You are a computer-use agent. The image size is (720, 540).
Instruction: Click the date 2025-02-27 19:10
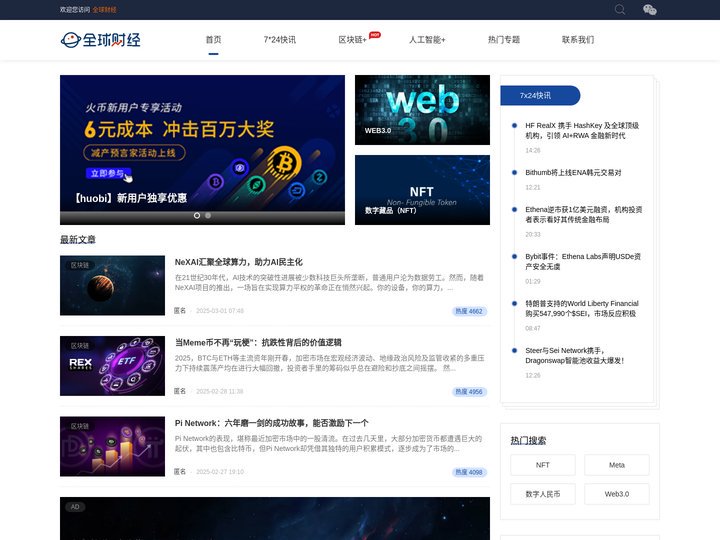(220, 472)
